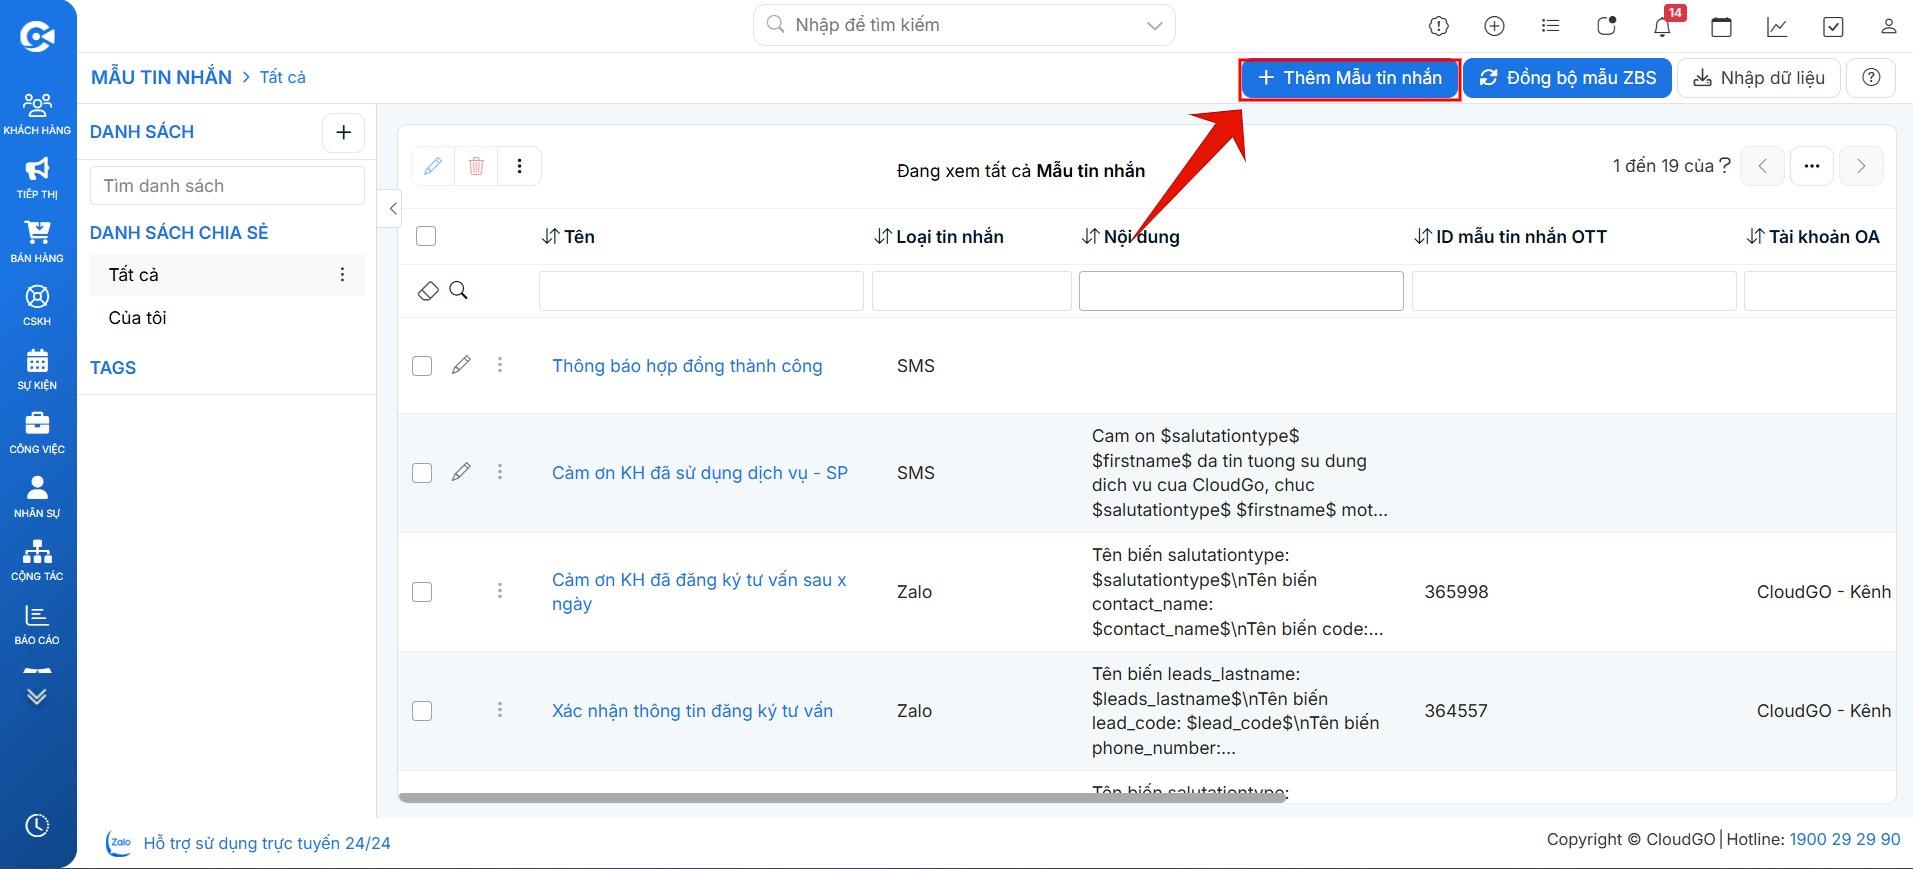Open the Công Việc briefcase module
Screen dimensions: 1913x869
[37, 433]
